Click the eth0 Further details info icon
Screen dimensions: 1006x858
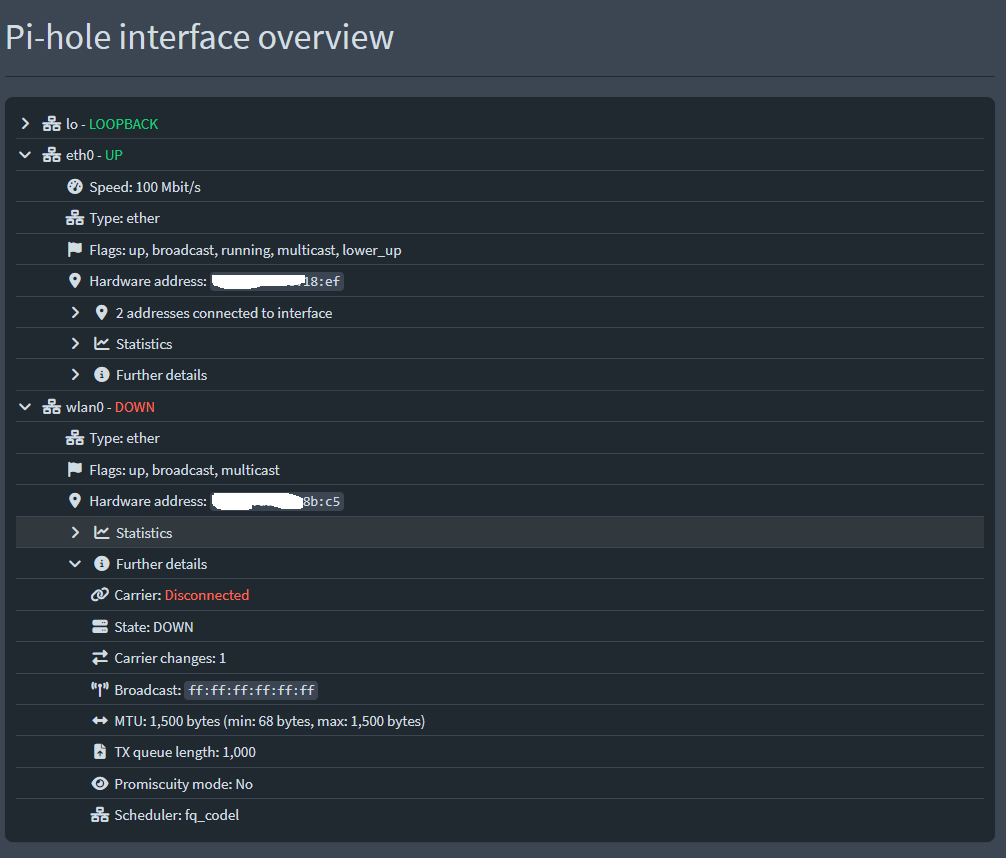click(x=101, y=374)
